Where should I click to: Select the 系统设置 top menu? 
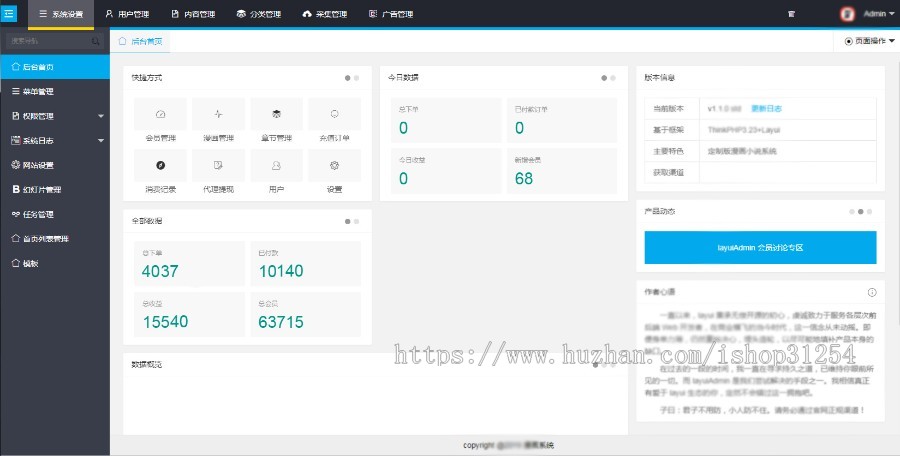pos(61,14)
